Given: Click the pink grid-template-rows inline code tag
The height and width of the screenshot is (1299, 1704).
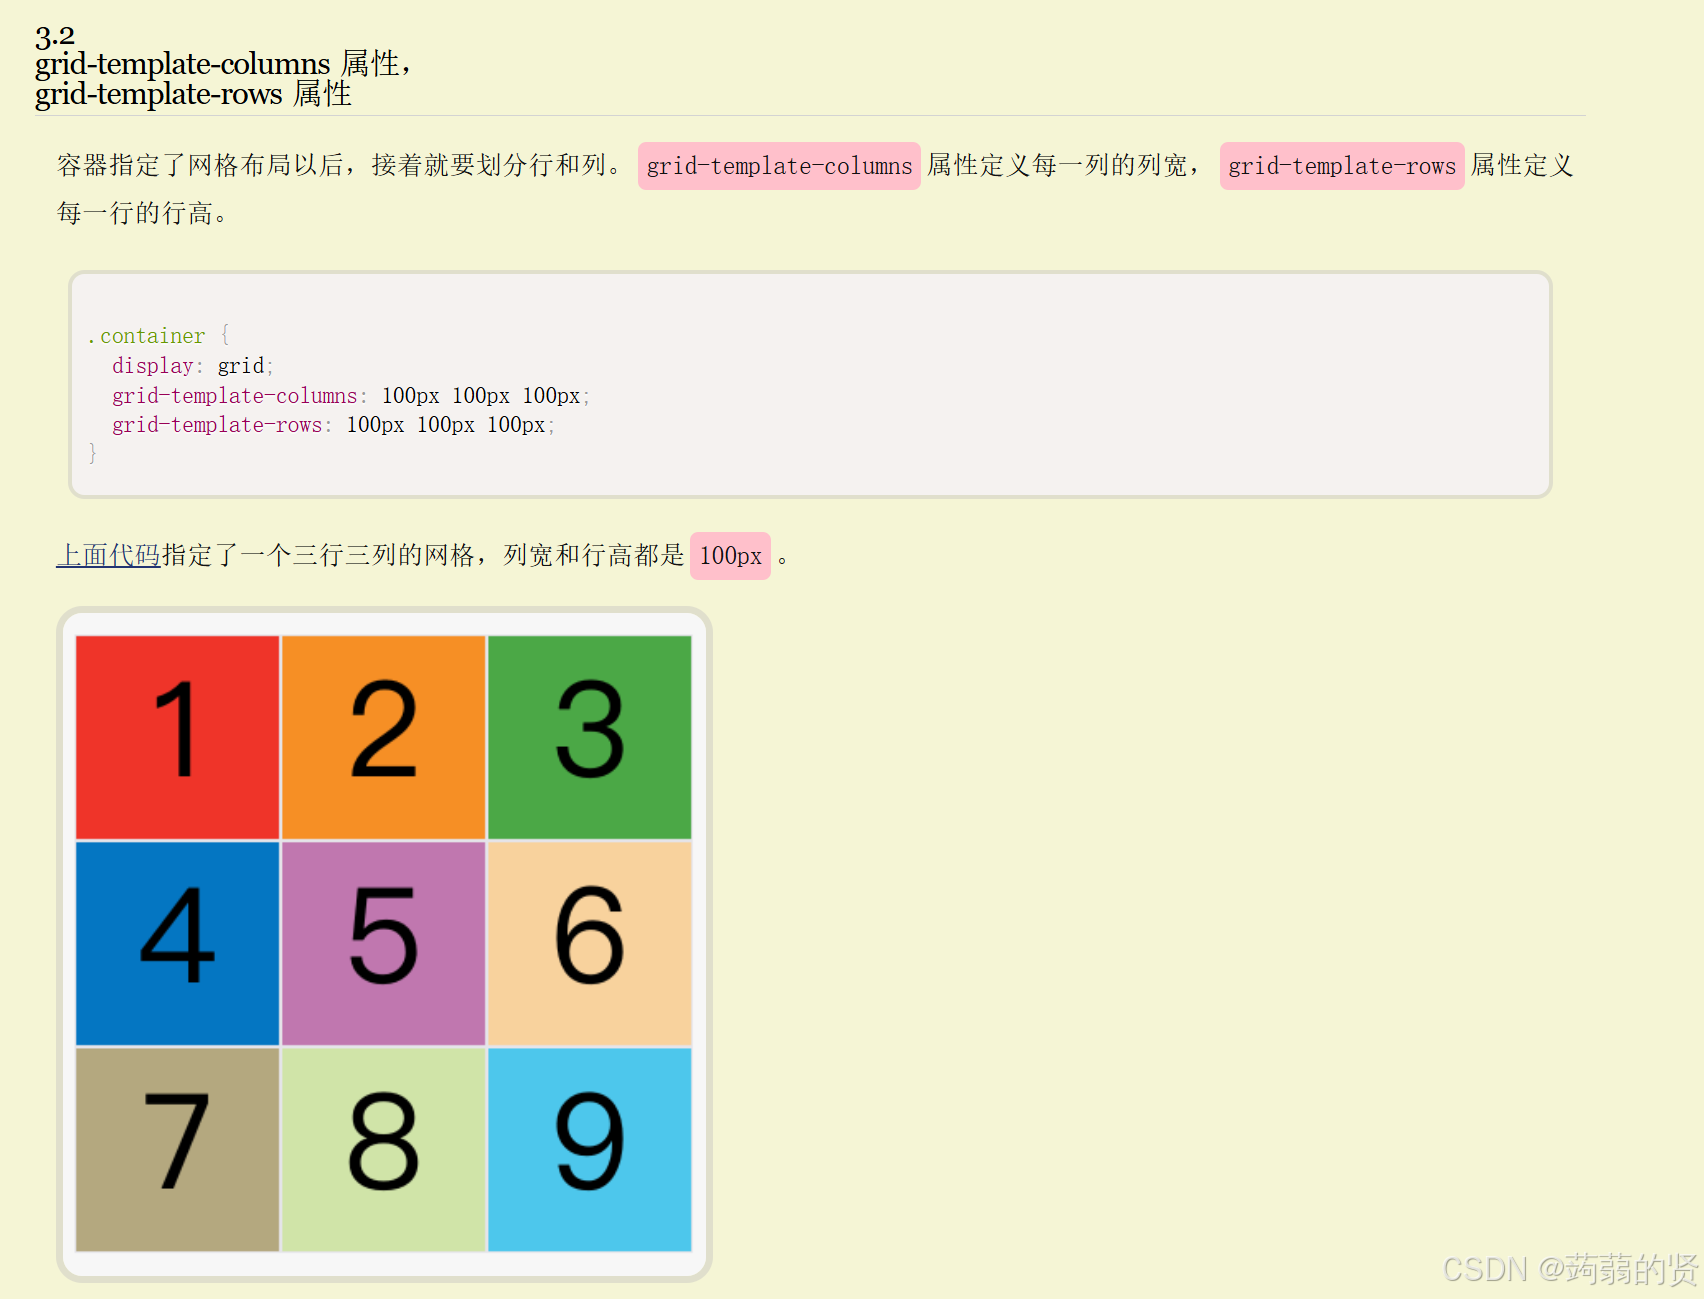Looking at the screenshot, I should coord(1342,166).
